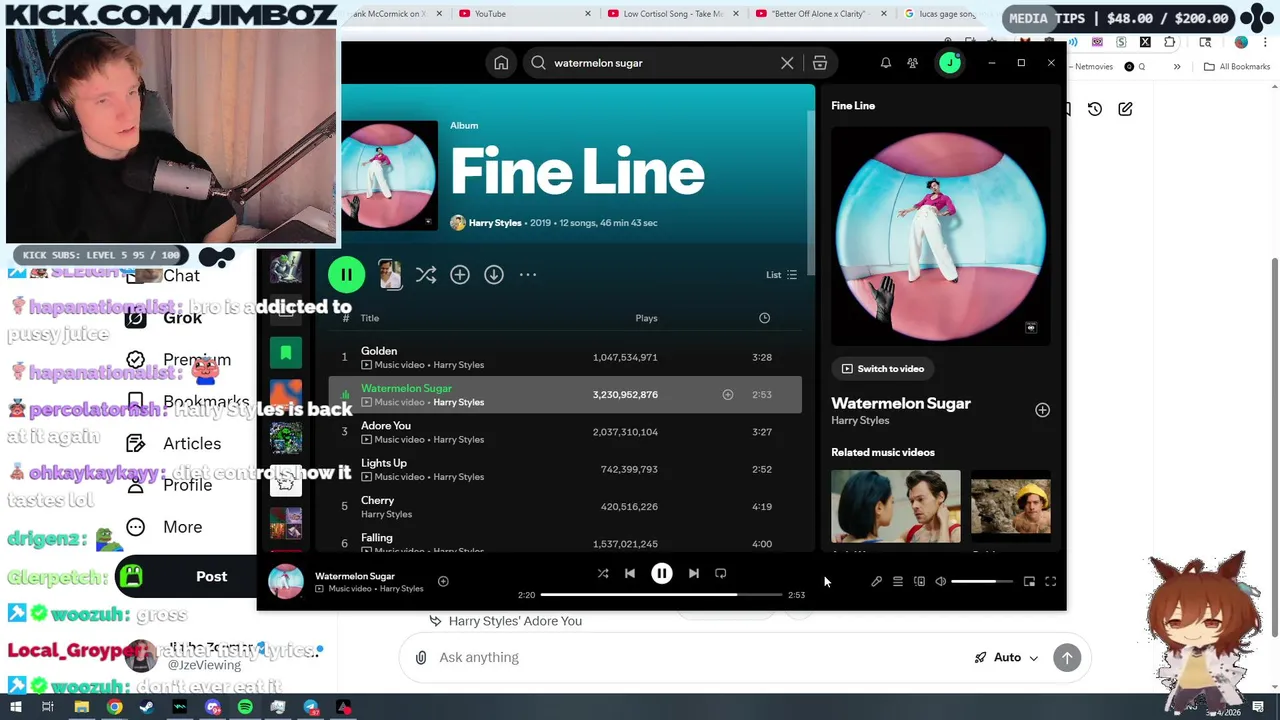Clear the Spotify search with the X icon
The height and width of the screenshot is (720, 1280).
click(787, 63)
